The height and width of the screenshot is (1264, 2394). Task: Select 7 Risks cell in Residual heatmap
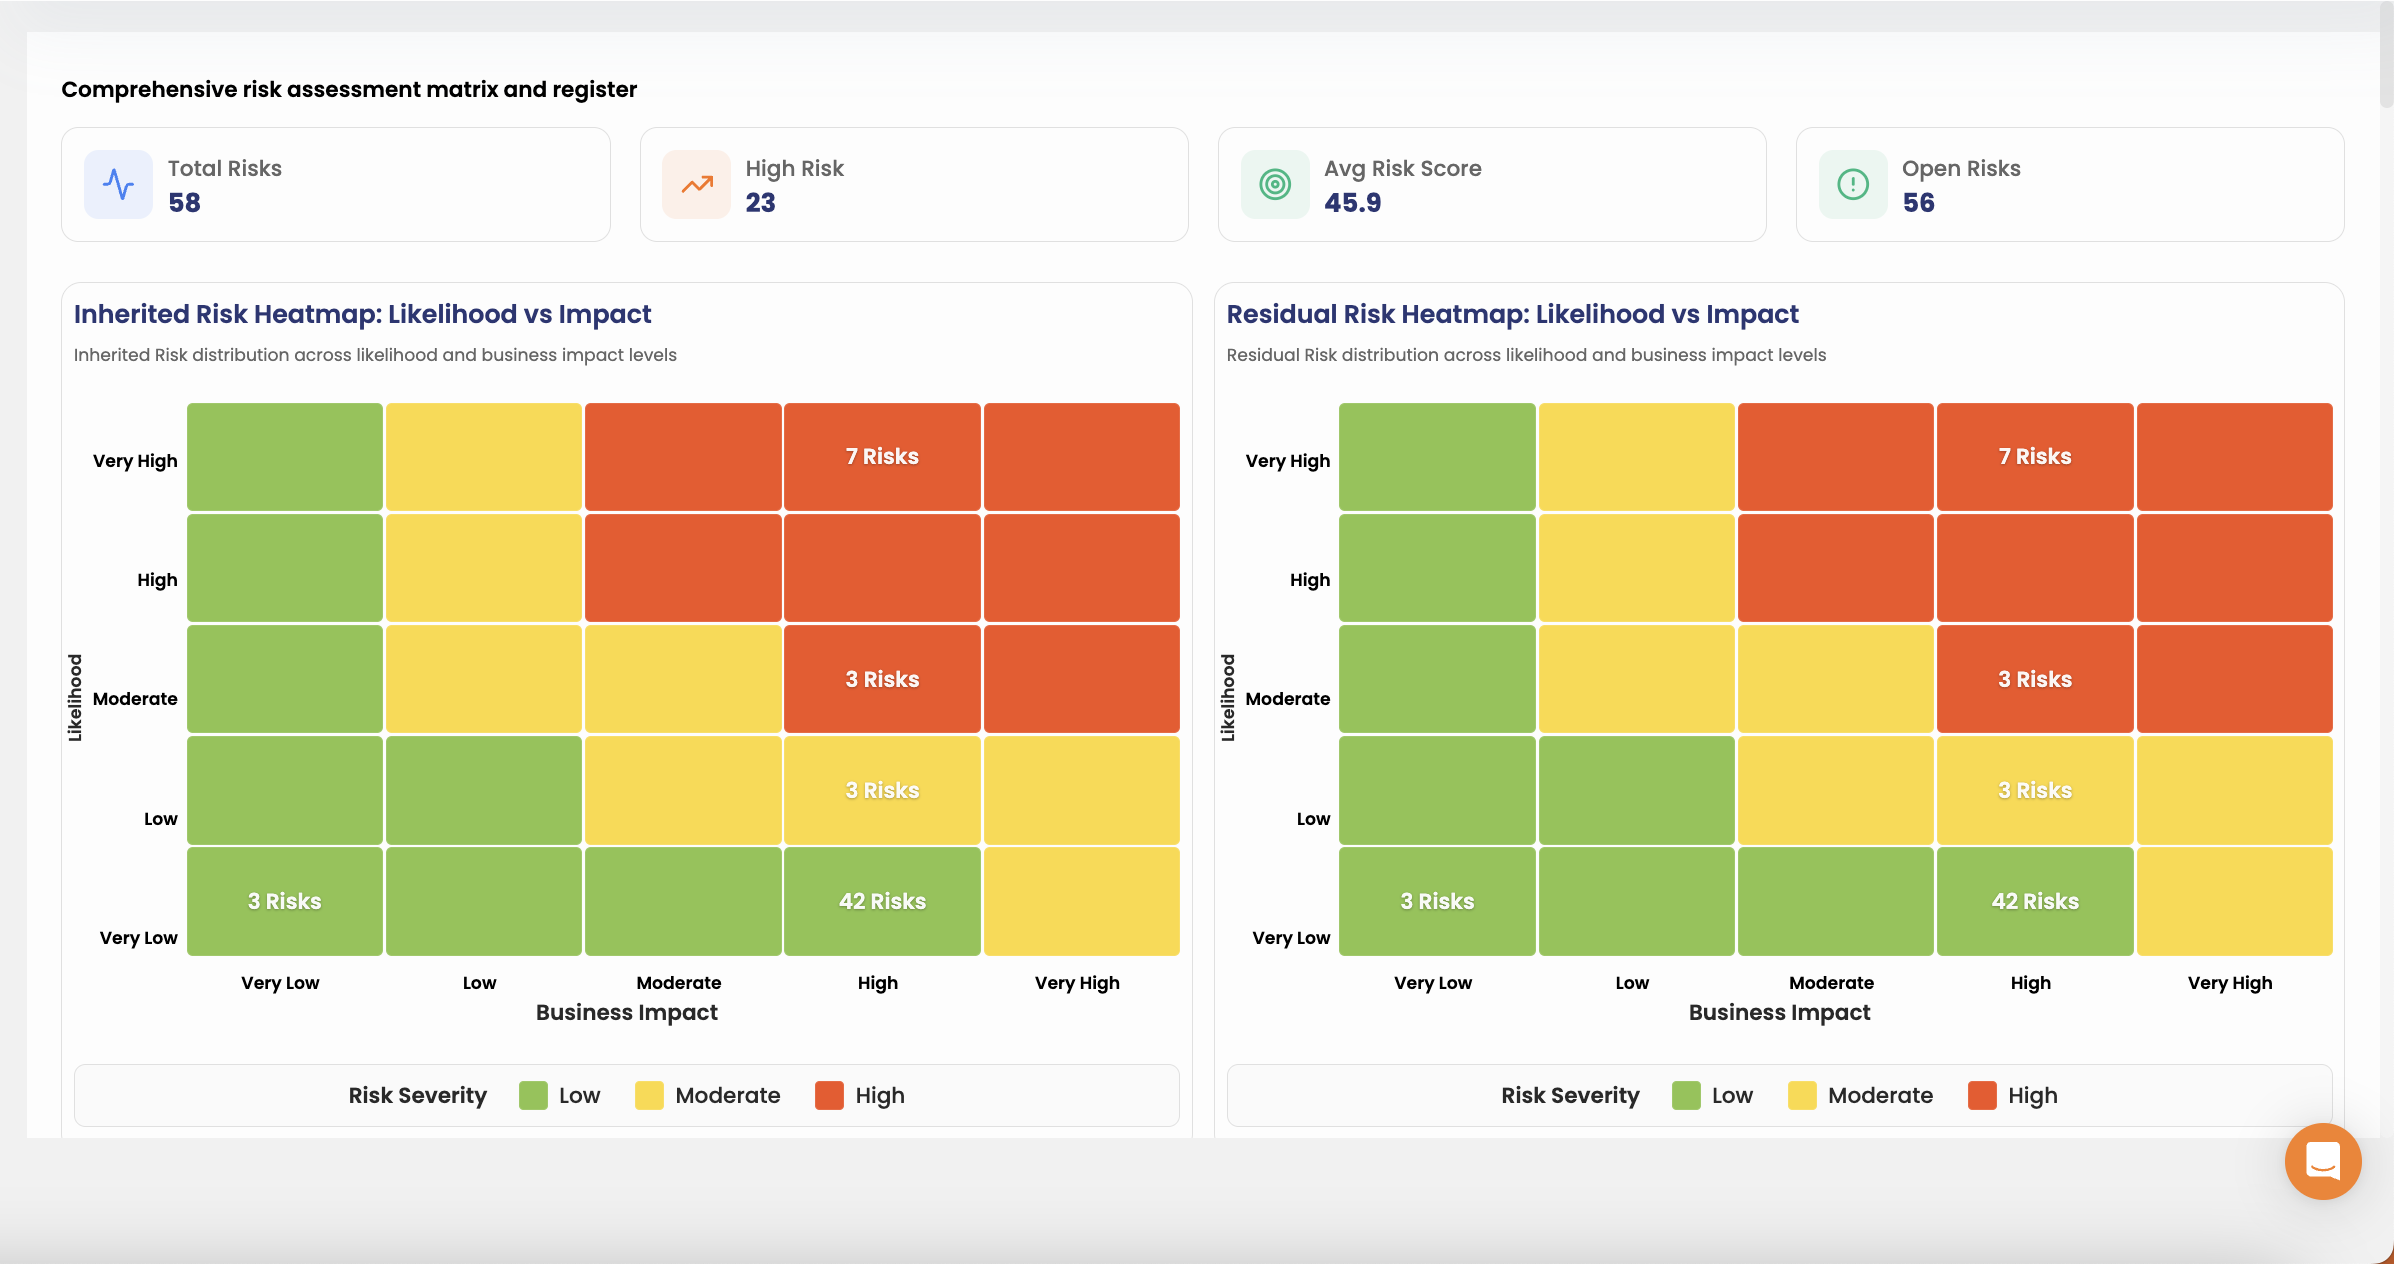[x=2035, y=457]
